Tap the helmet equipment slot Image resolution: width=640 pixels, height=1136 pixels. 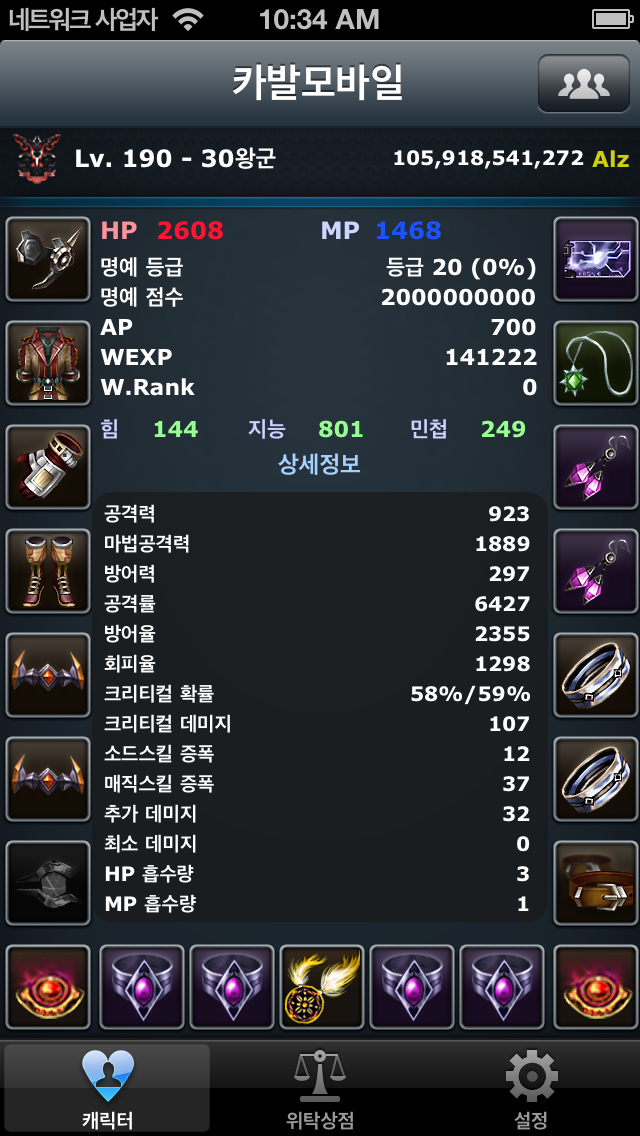point(48,259)
